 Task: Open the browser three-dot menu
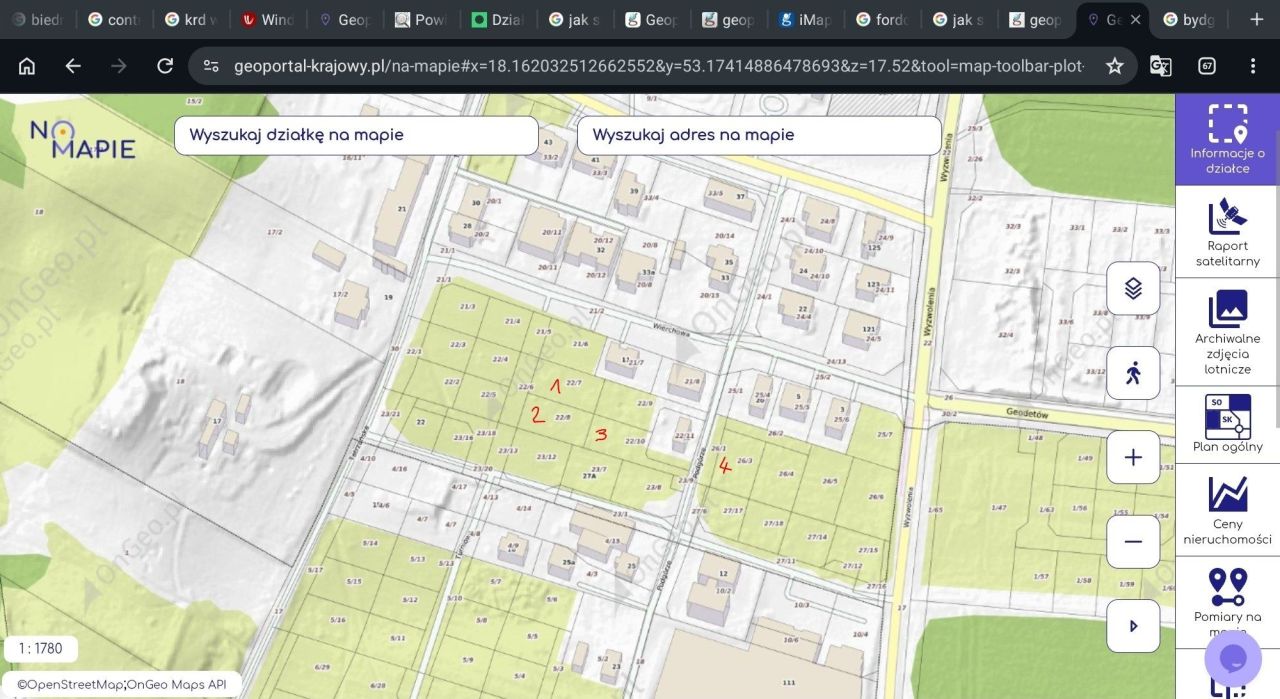[1252, 66]
